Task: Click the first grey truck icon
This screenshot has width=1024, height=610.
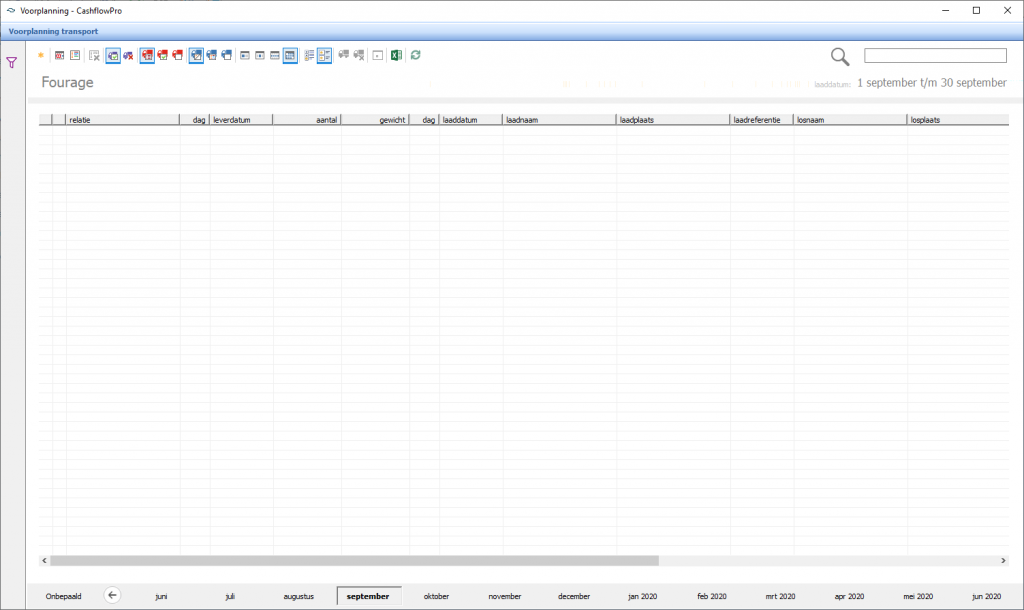Action: tap(343, 55)
